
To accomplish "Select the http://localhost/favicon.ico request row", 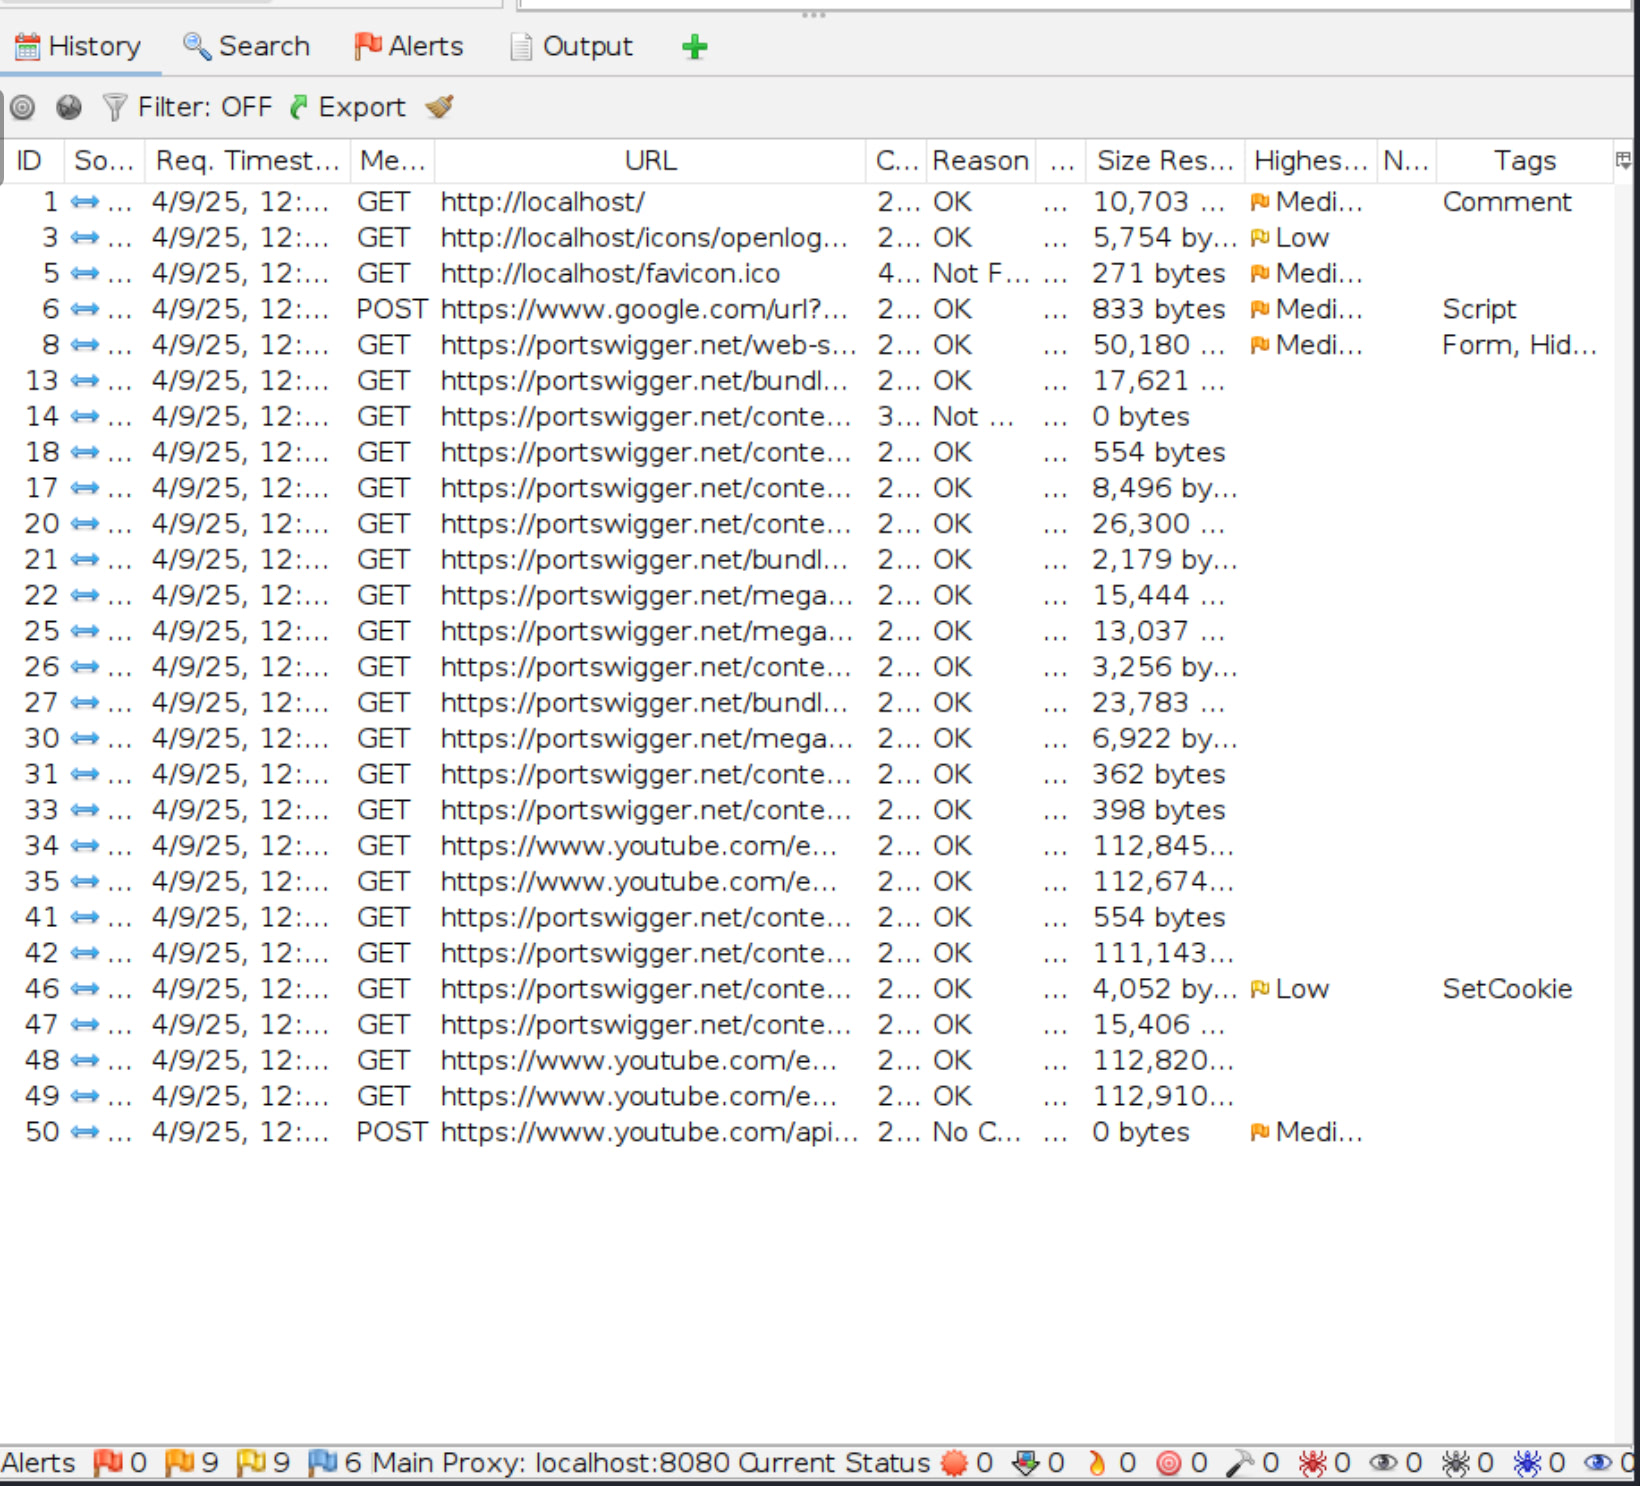I will point(610,273).
